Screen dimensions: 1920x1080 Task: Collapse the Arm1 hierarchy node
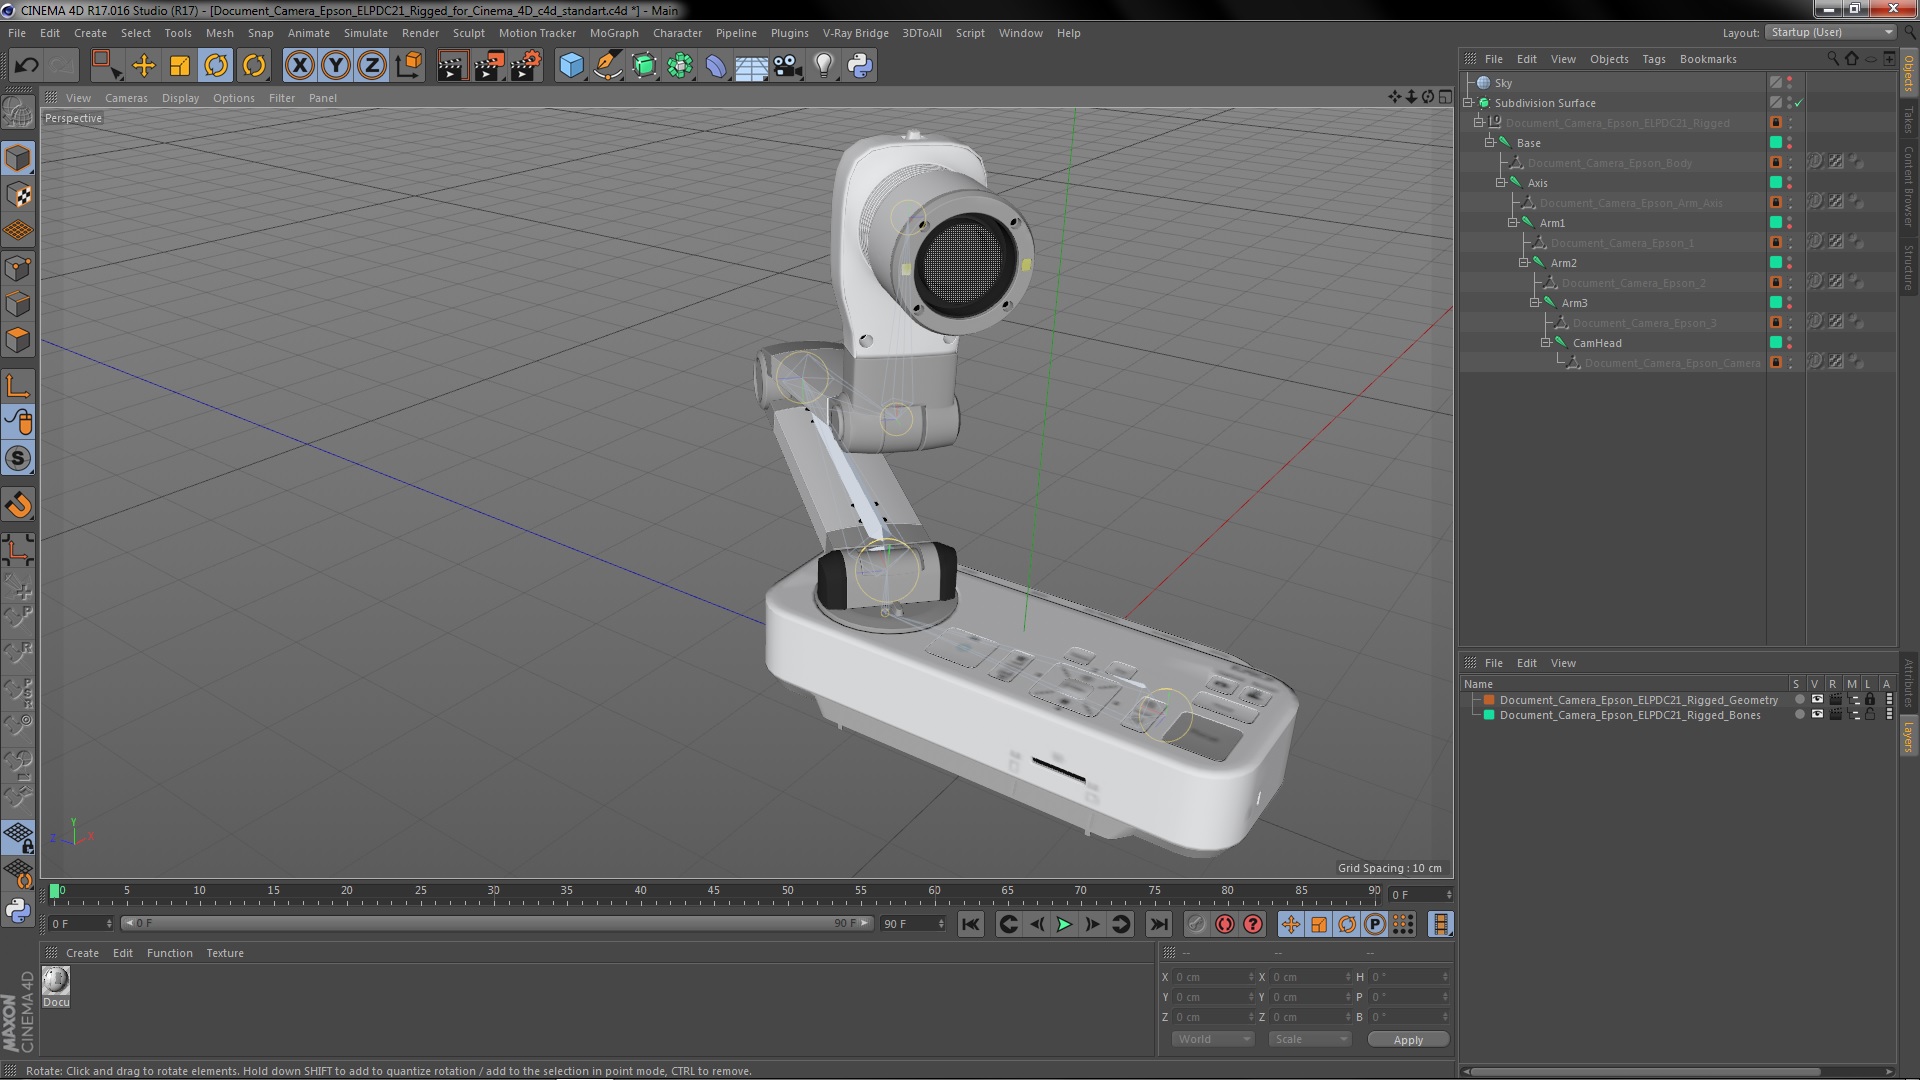[1512, 223]
